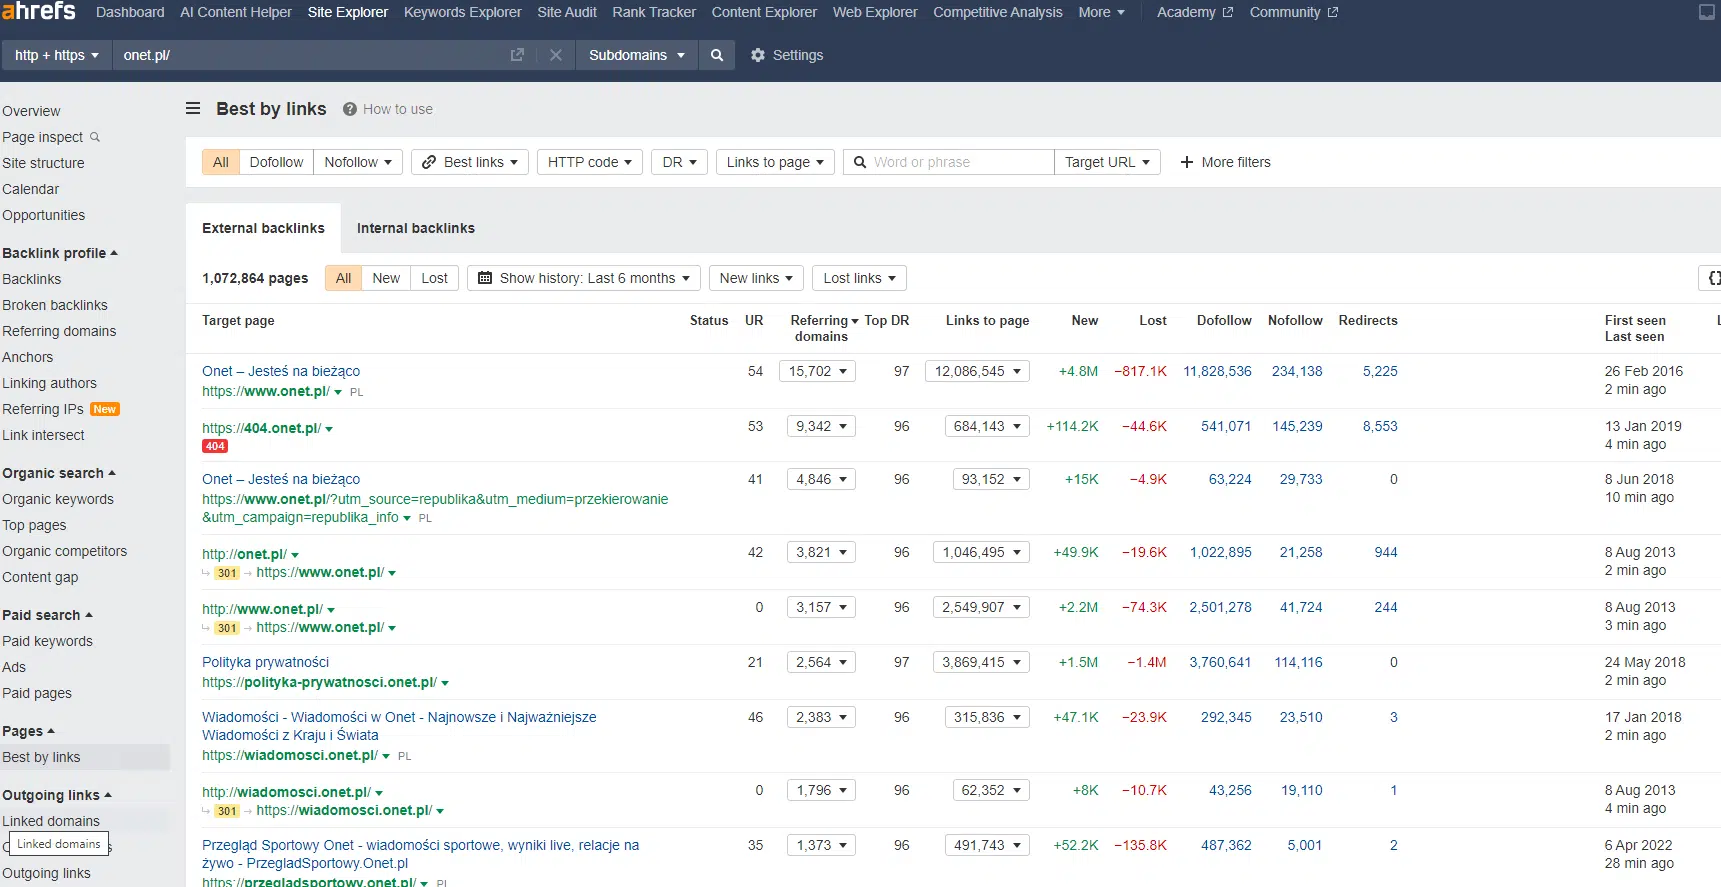Click the Word or phrase input
Screen dimensions: 1721x887
click(x=949, y=162)
